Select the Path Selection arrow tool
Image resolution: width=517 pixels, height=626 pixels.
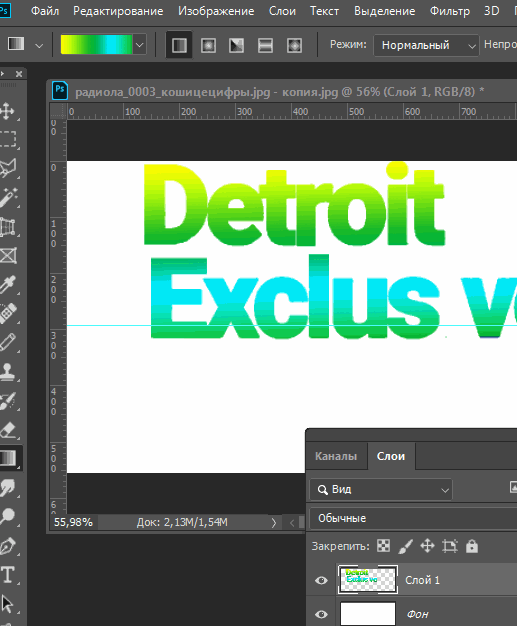click(8, 604)
